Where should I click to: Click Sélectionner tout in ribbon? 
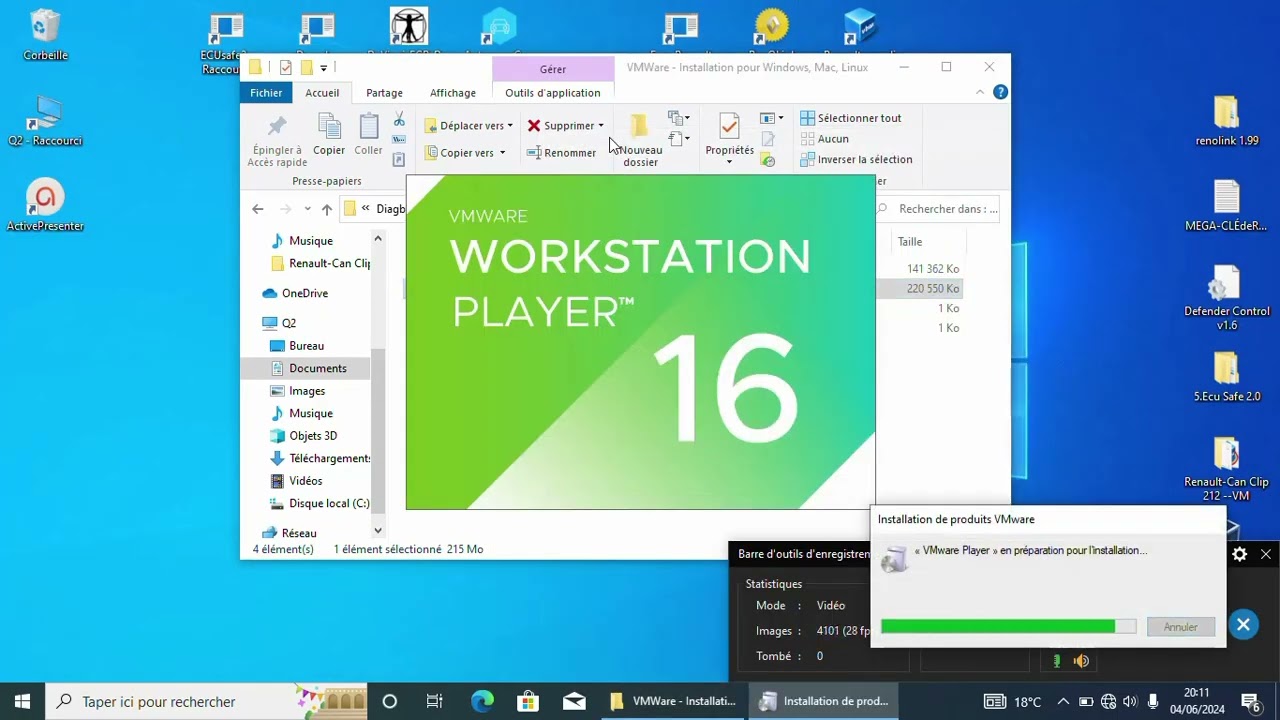[851, 118]
